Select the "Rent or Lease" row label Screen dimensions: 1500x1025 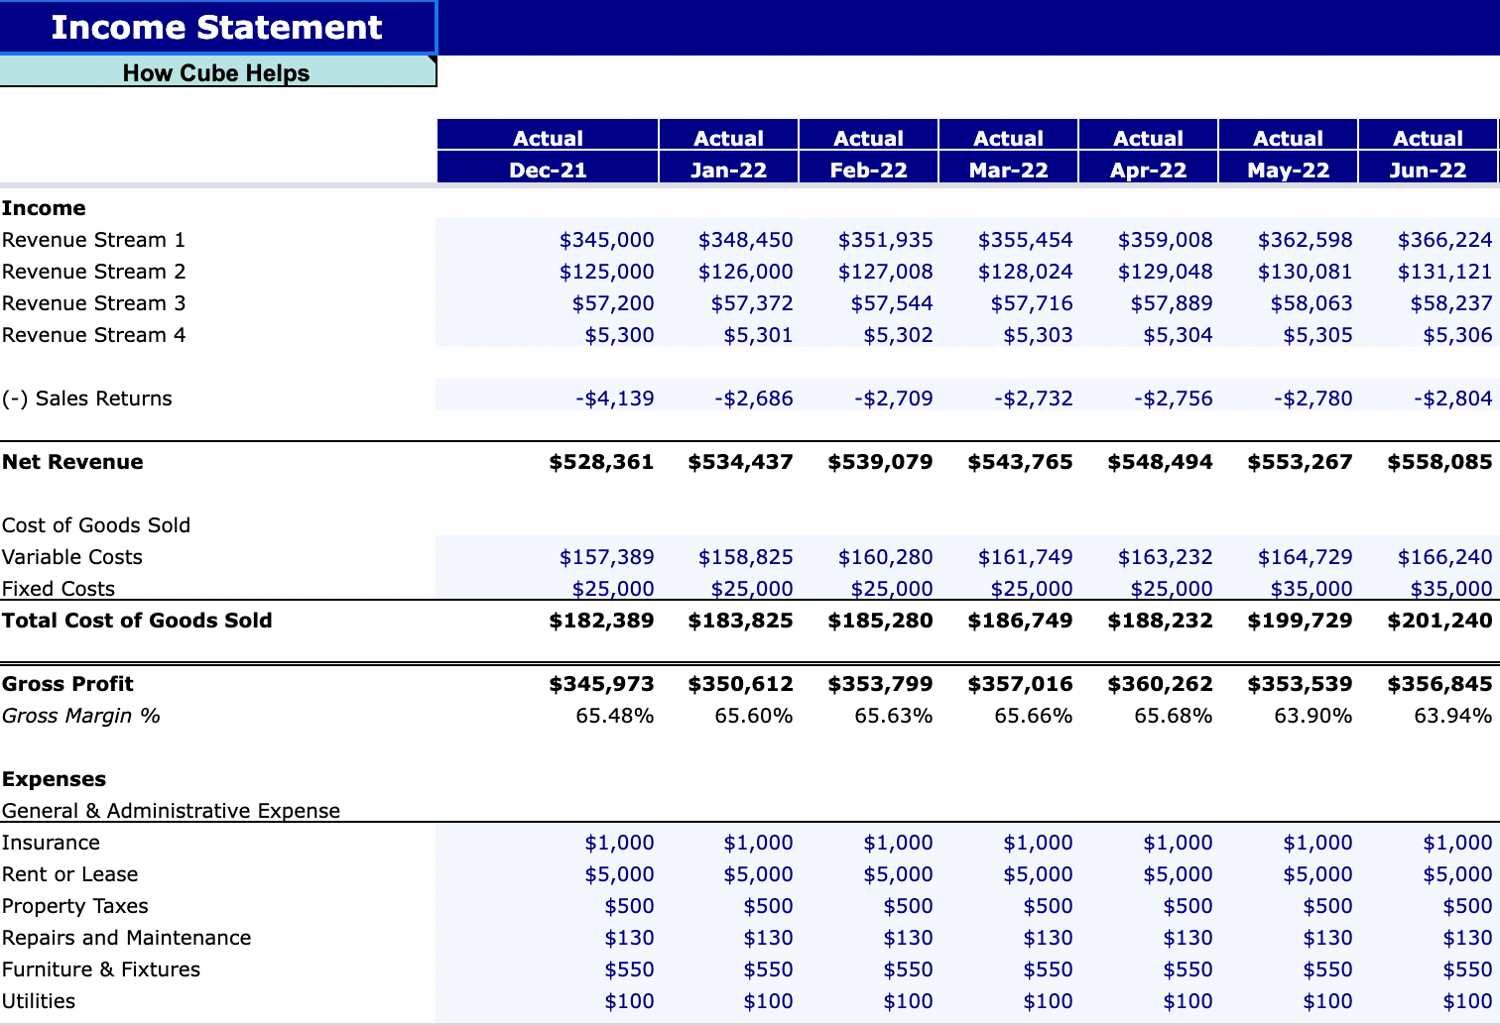[70, 874]
